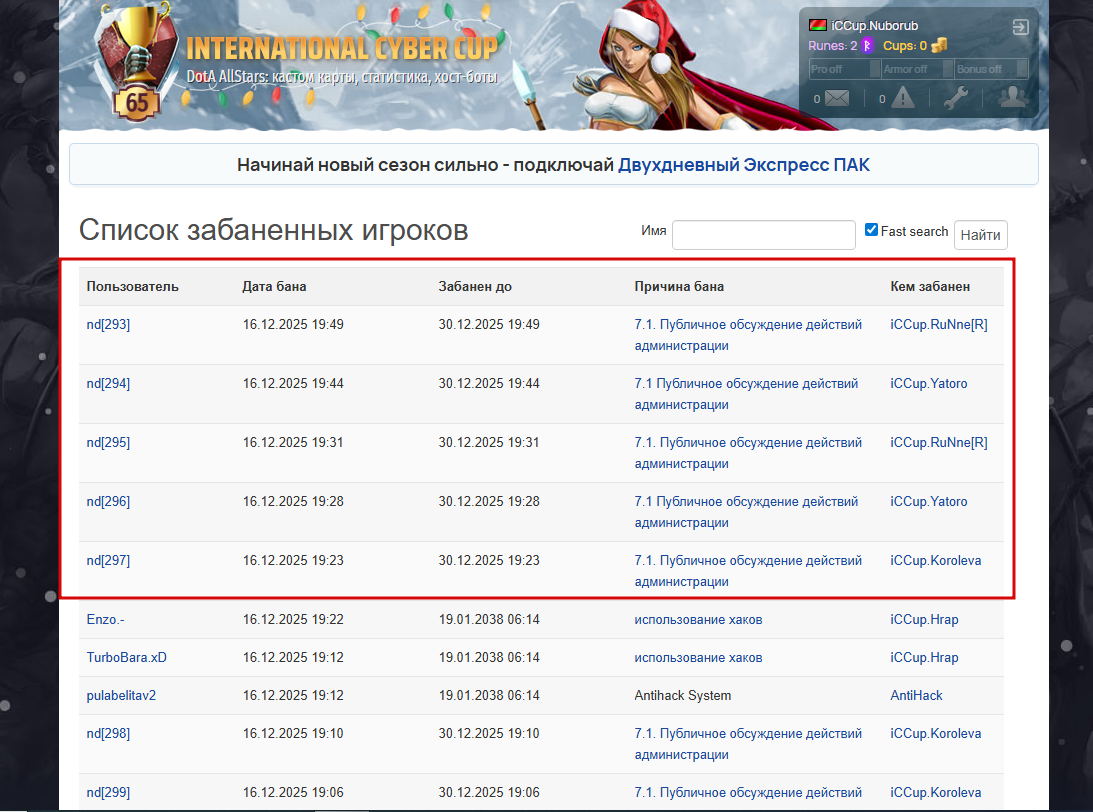
Task: Open player nd[294] profile
Action: coord(108,384)
